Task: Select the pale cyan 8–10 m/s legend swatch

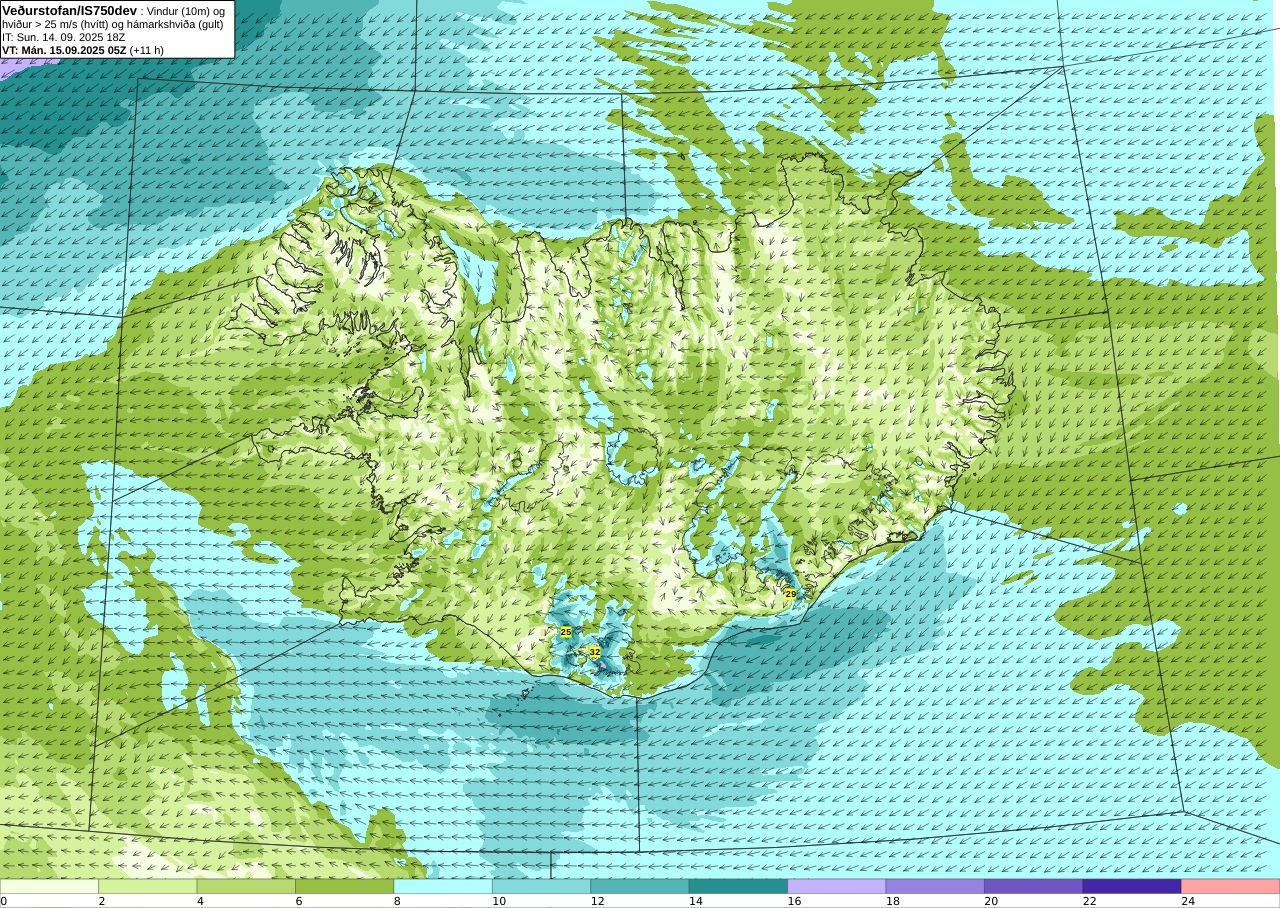Action: tap(443, 886)
